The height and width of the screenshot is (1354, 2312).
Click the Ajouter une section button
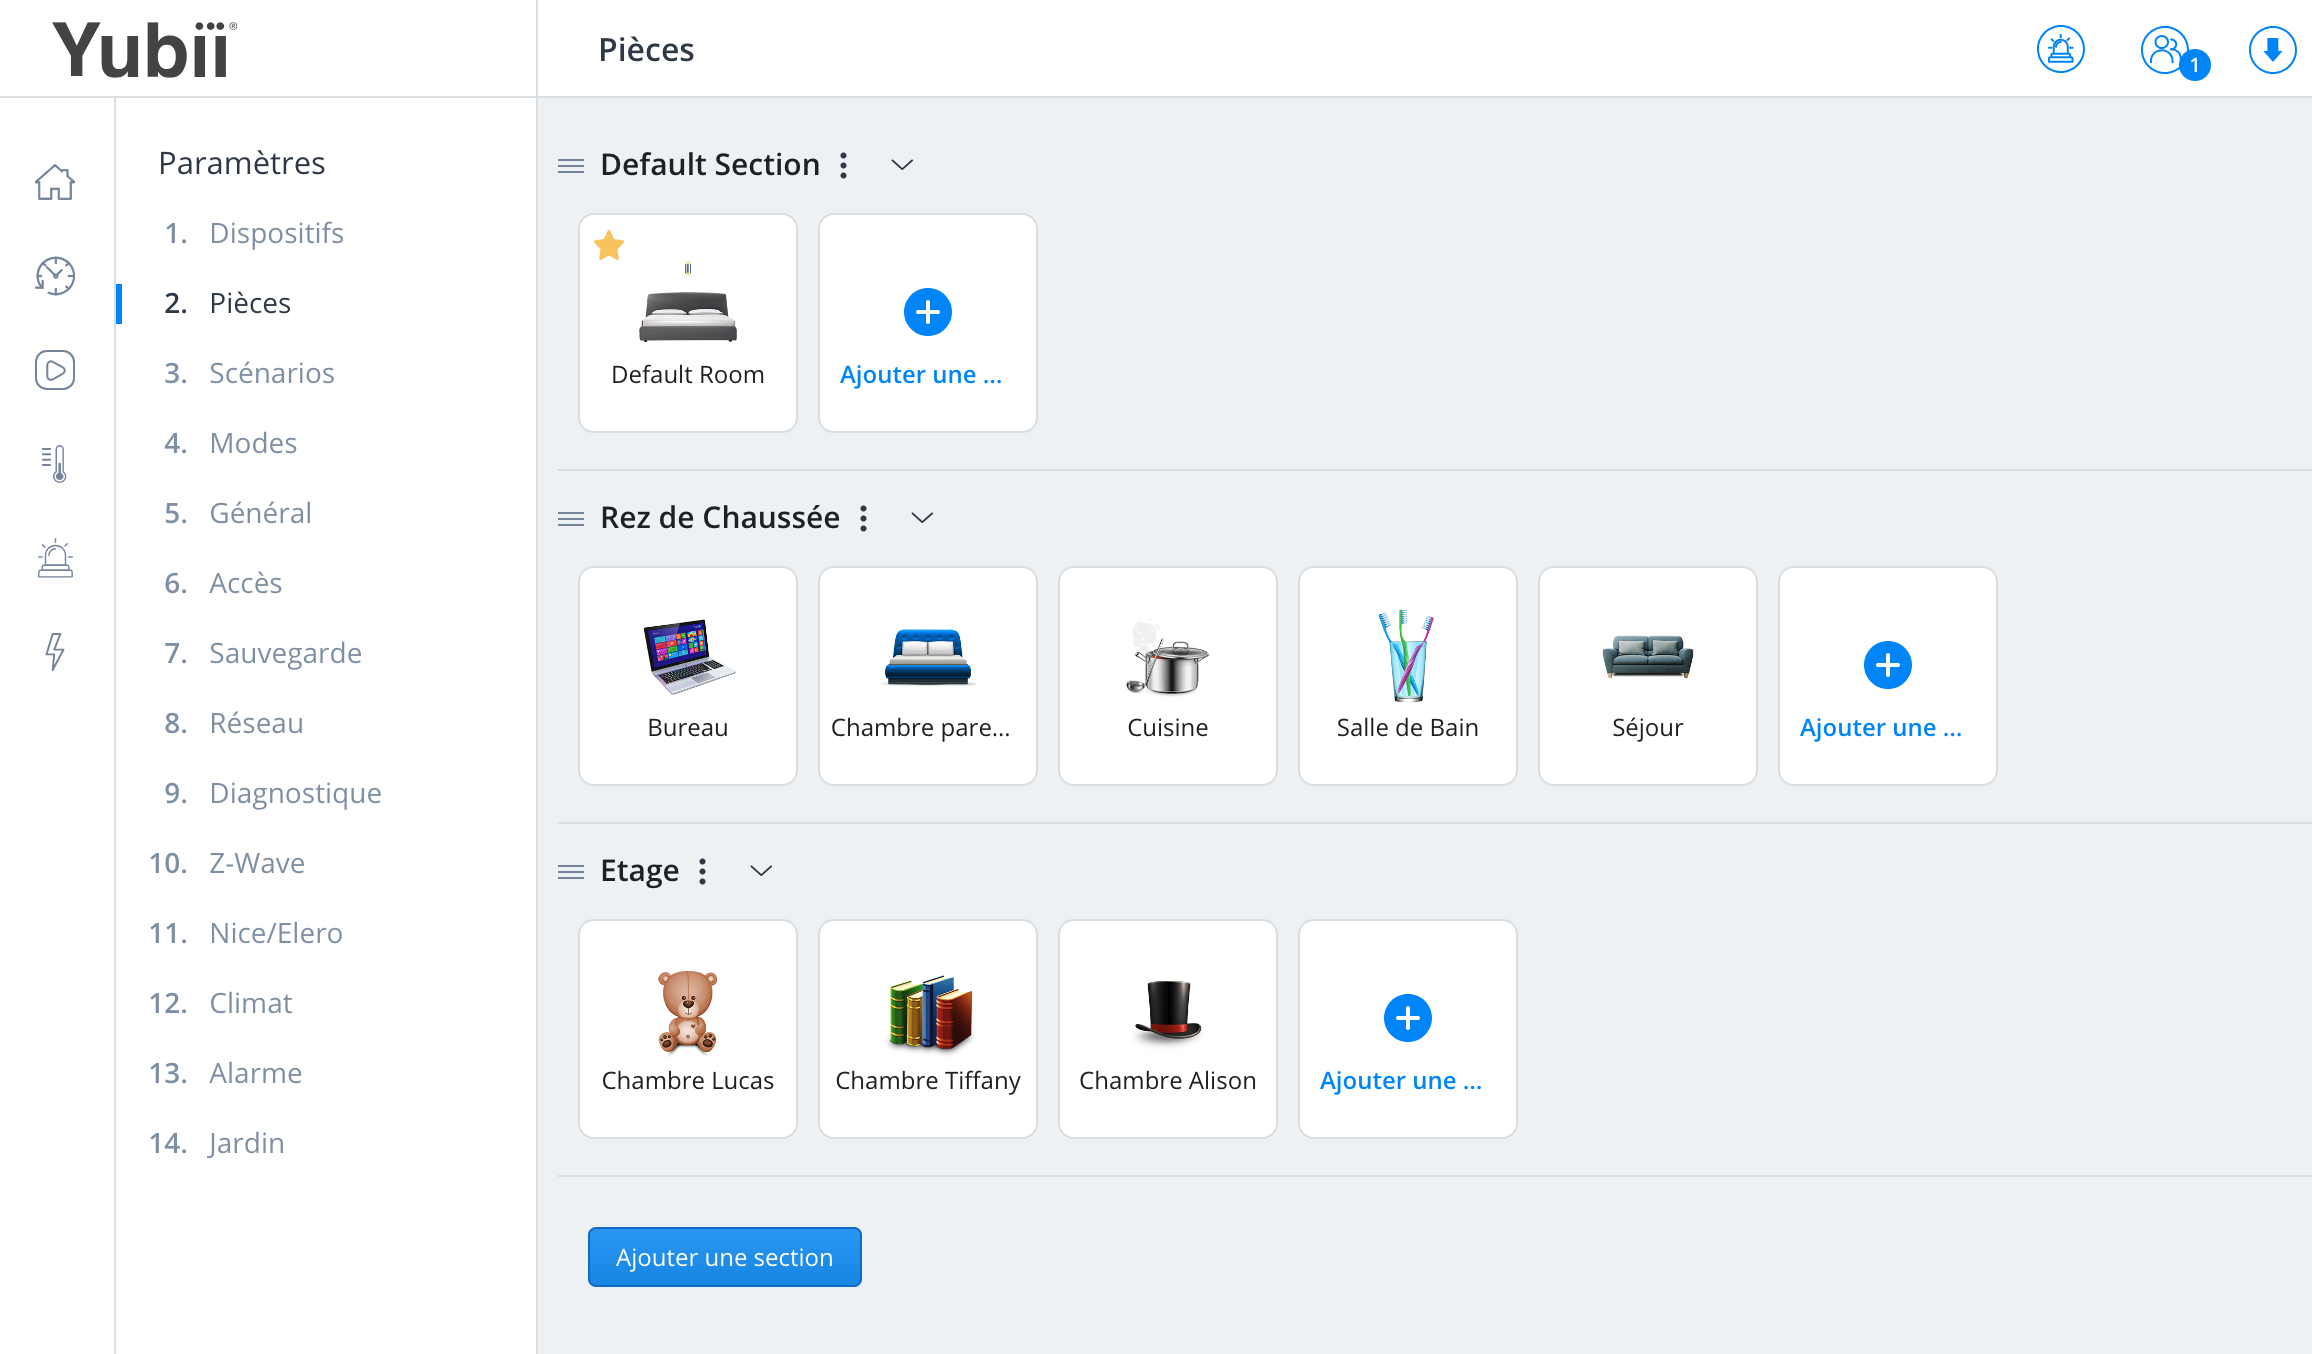pyautogui.click(x=725, y=1257)
